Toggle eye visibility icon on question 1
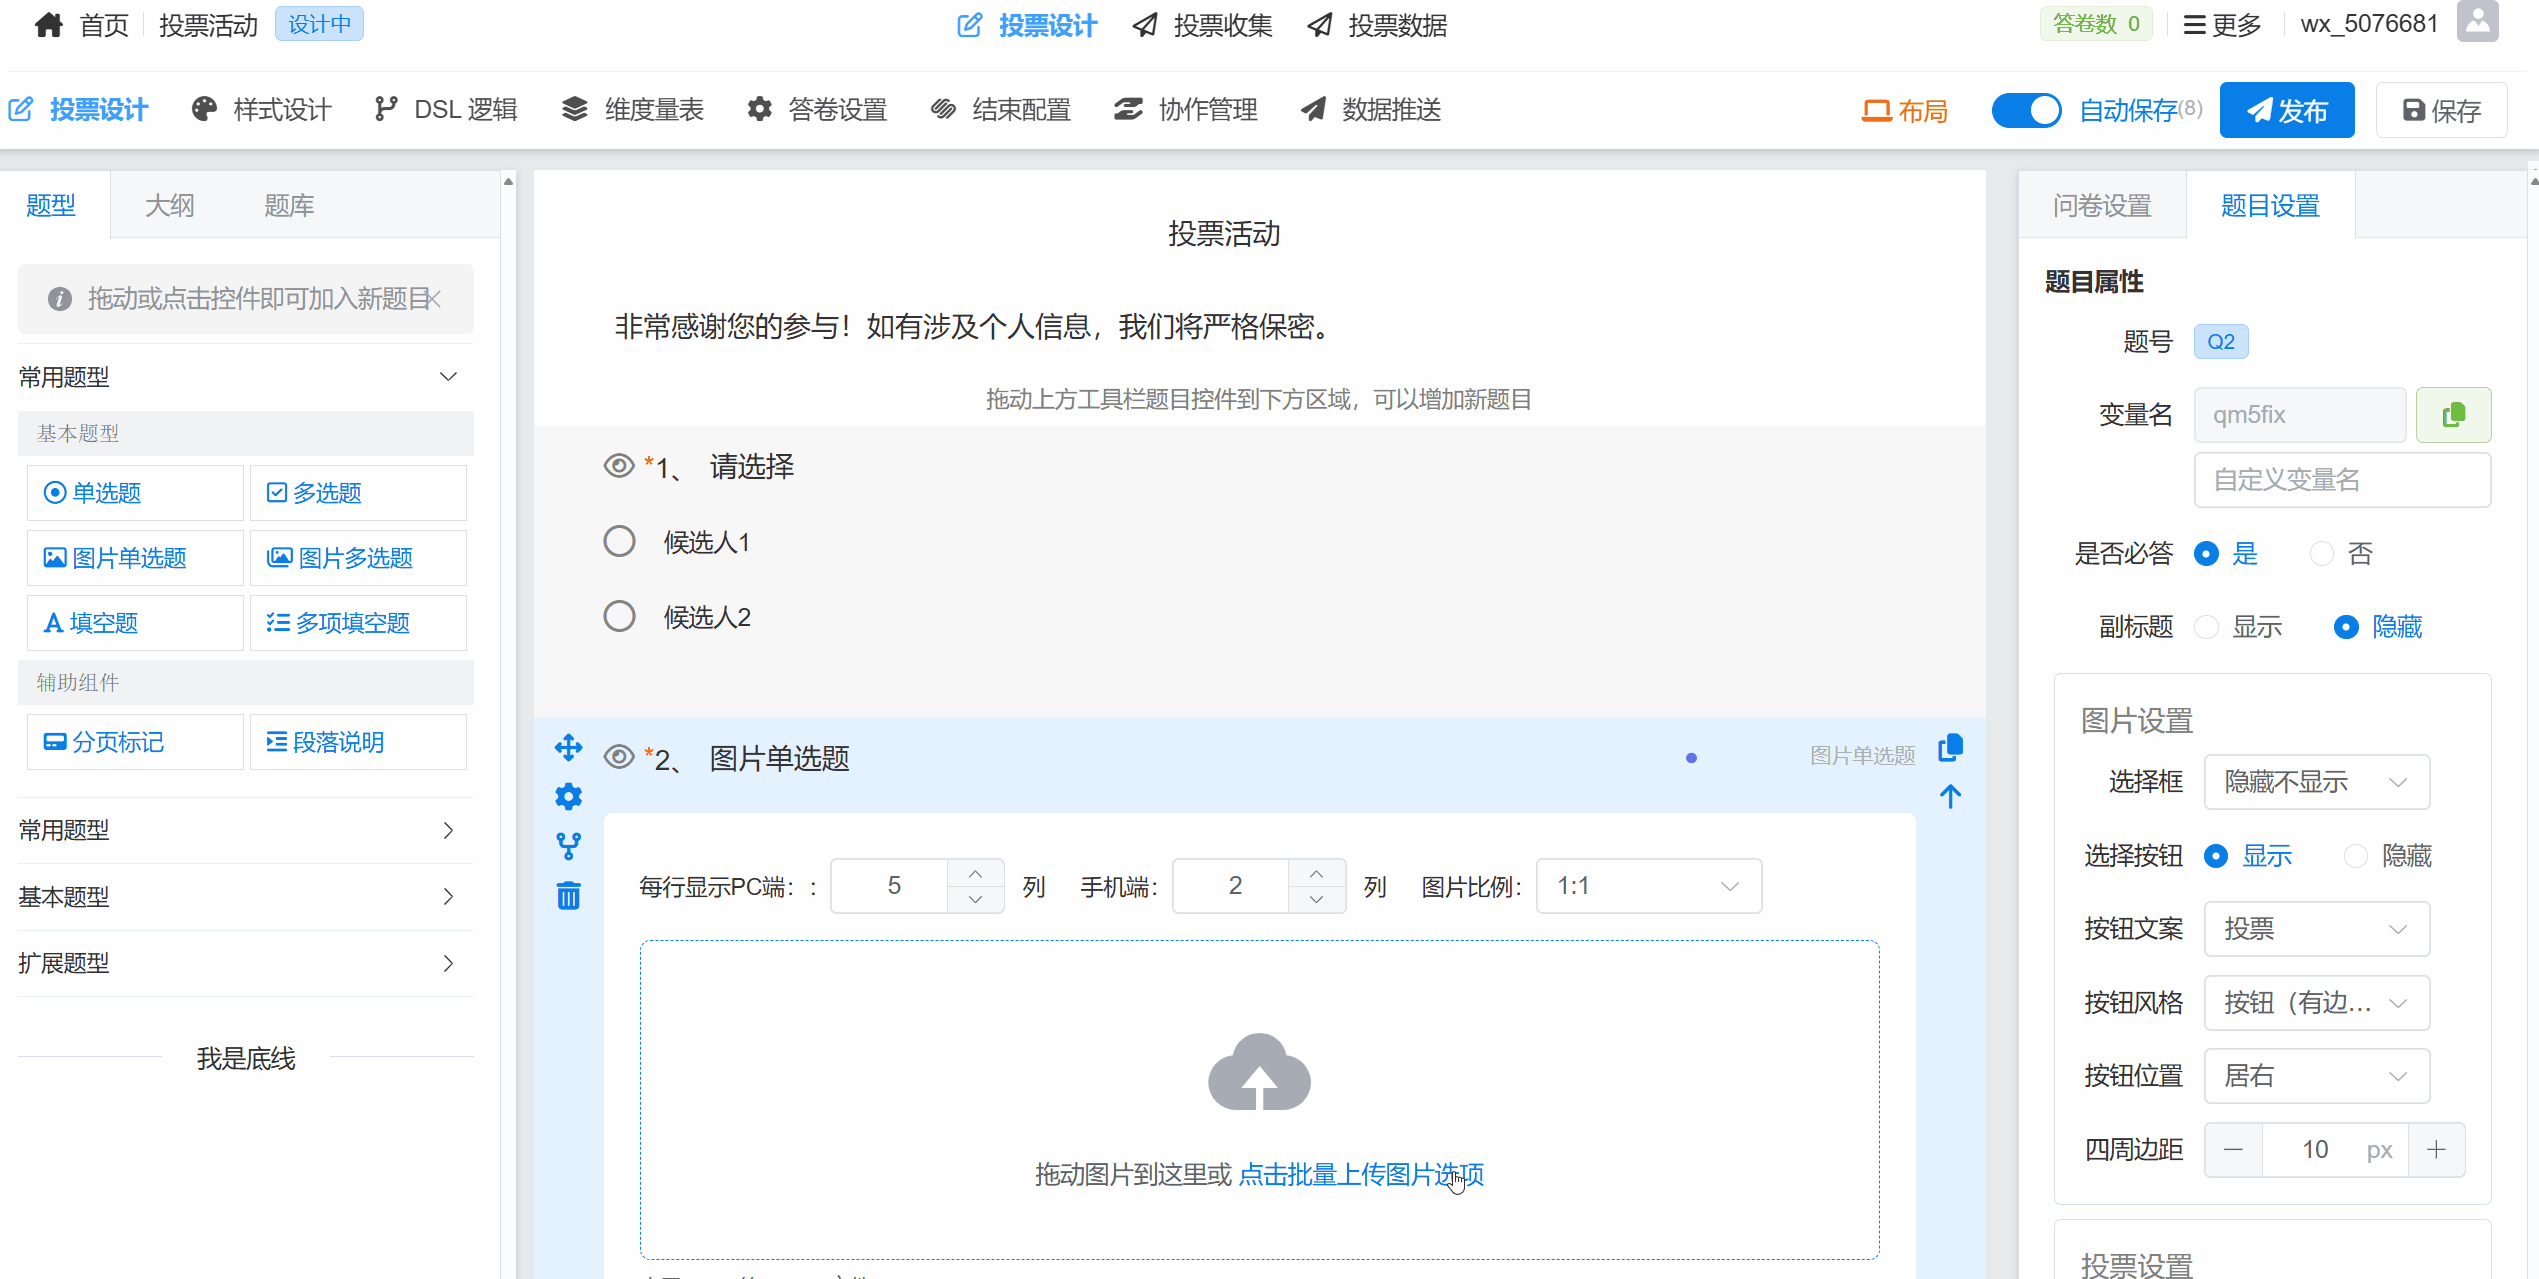 pos(619,466)
